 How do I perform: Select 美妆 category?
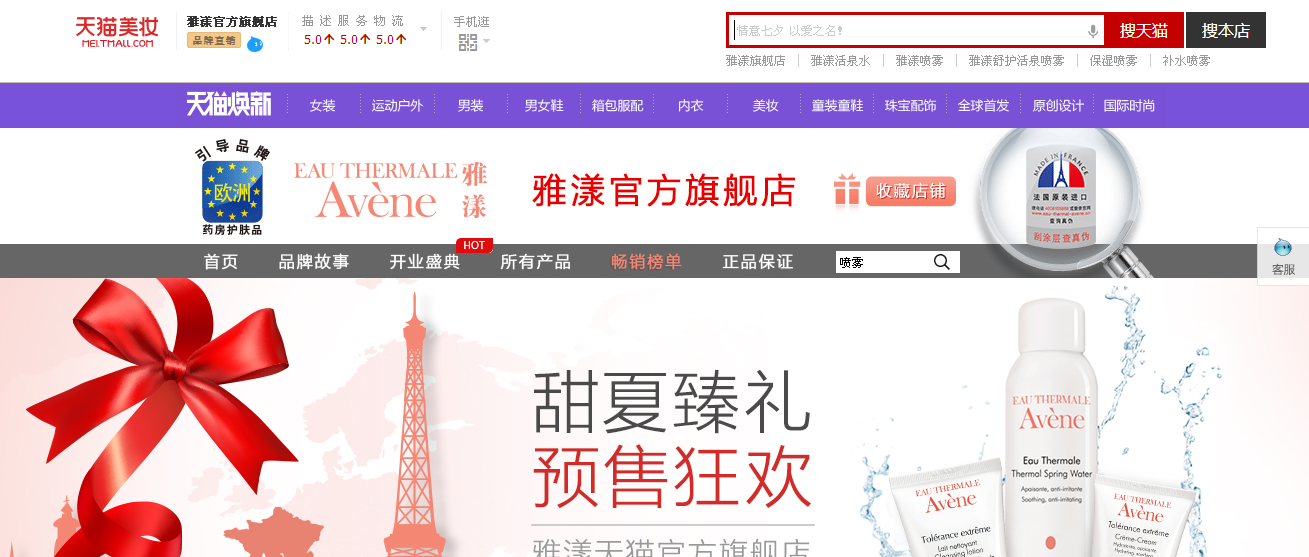tap(765, 106)
